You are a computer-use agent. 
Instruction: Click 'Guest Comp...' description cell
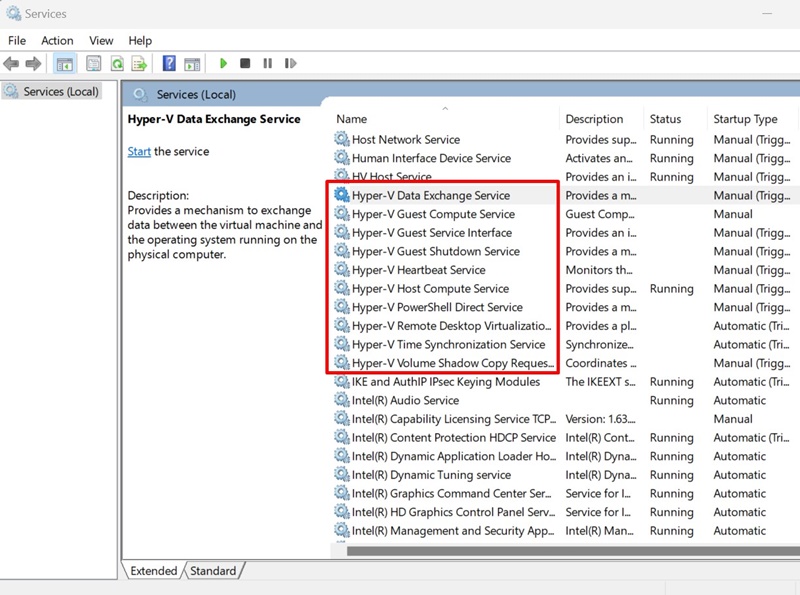(x=599, y=214)
